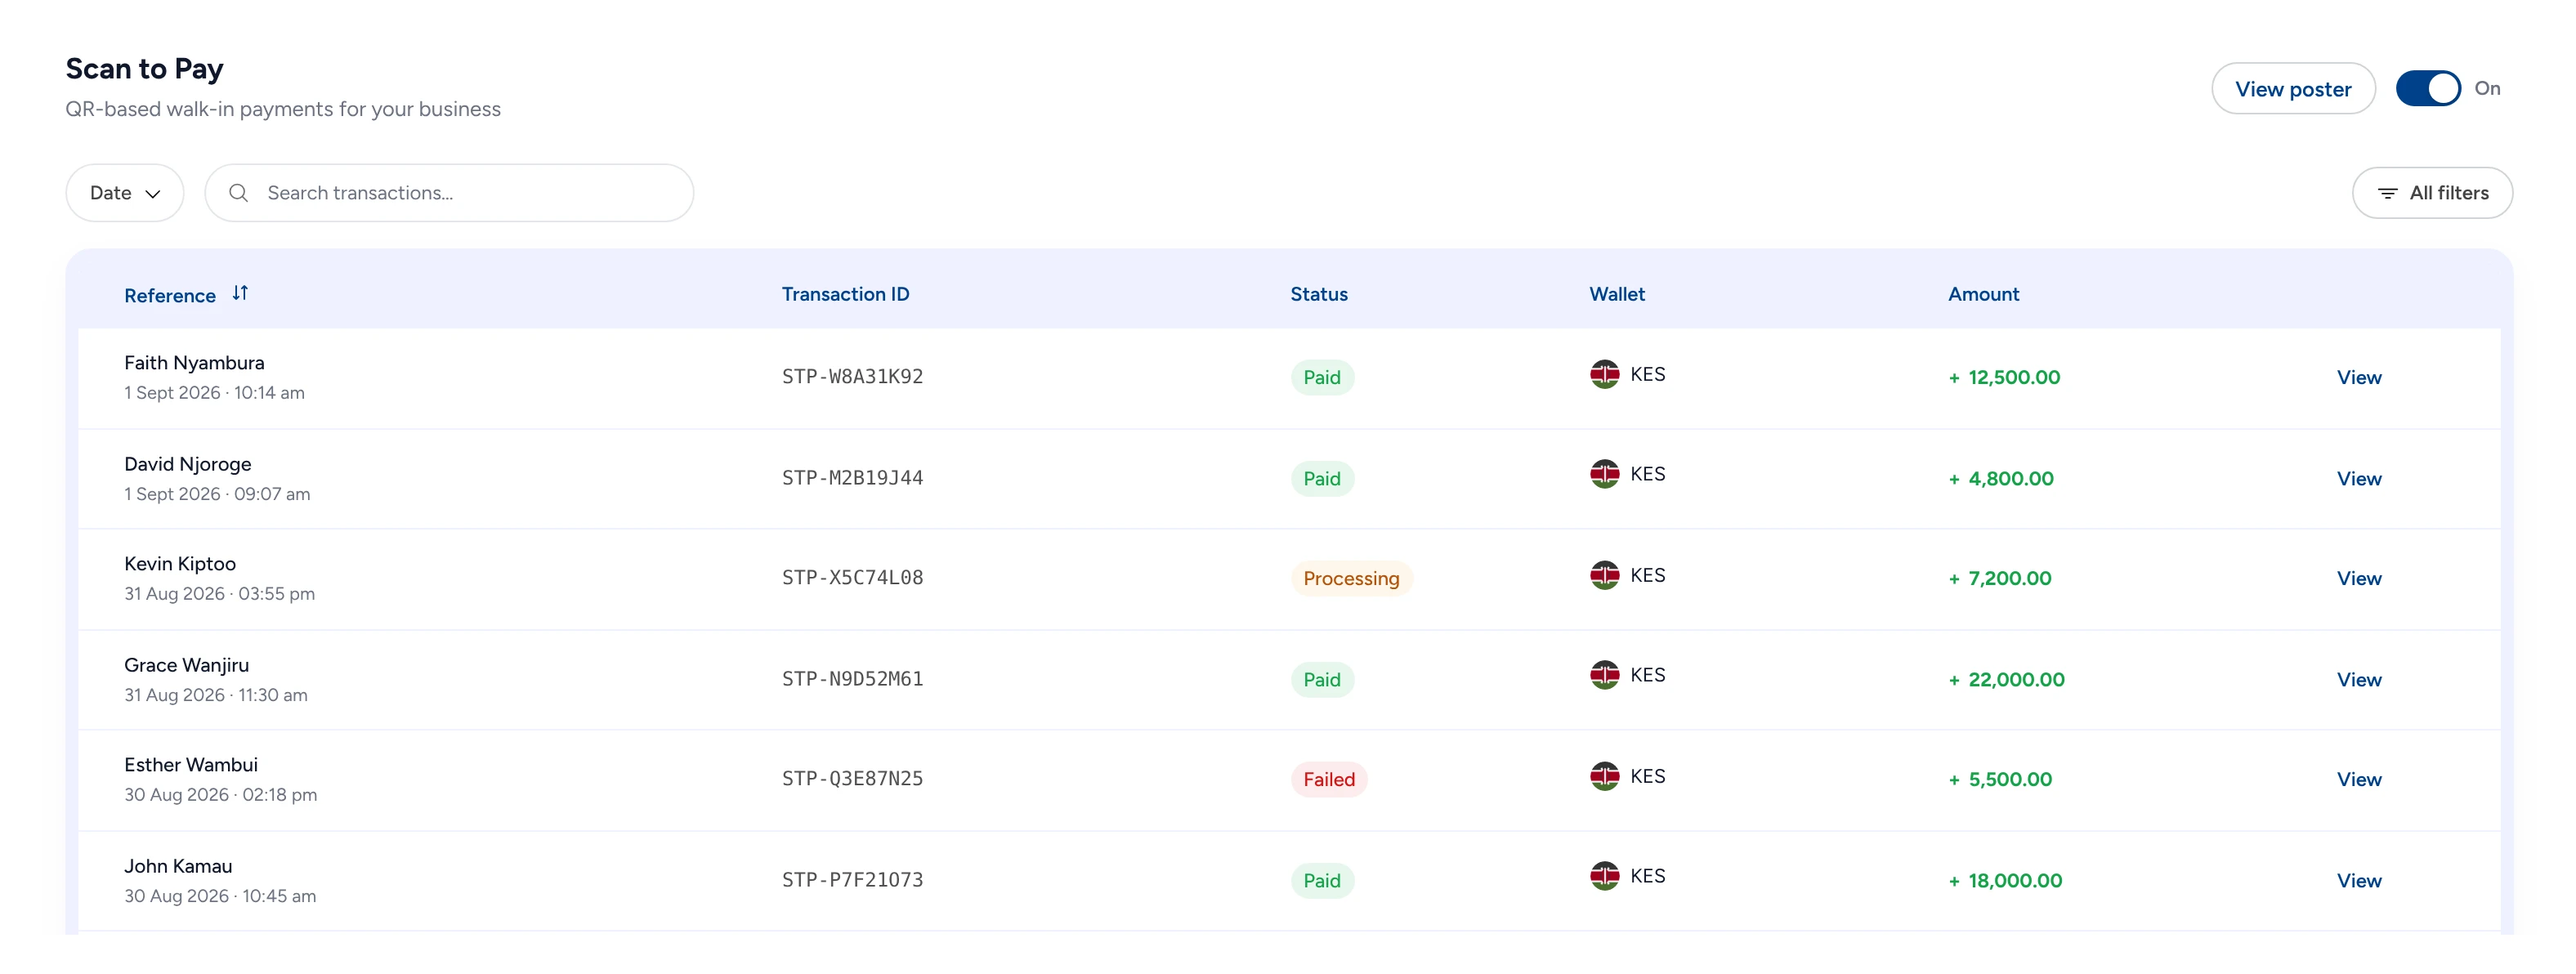Screen dimensions: 2576x974
Task: Click Kenya flag icon in John Kamau row
Action: [x=1604, y=876]
